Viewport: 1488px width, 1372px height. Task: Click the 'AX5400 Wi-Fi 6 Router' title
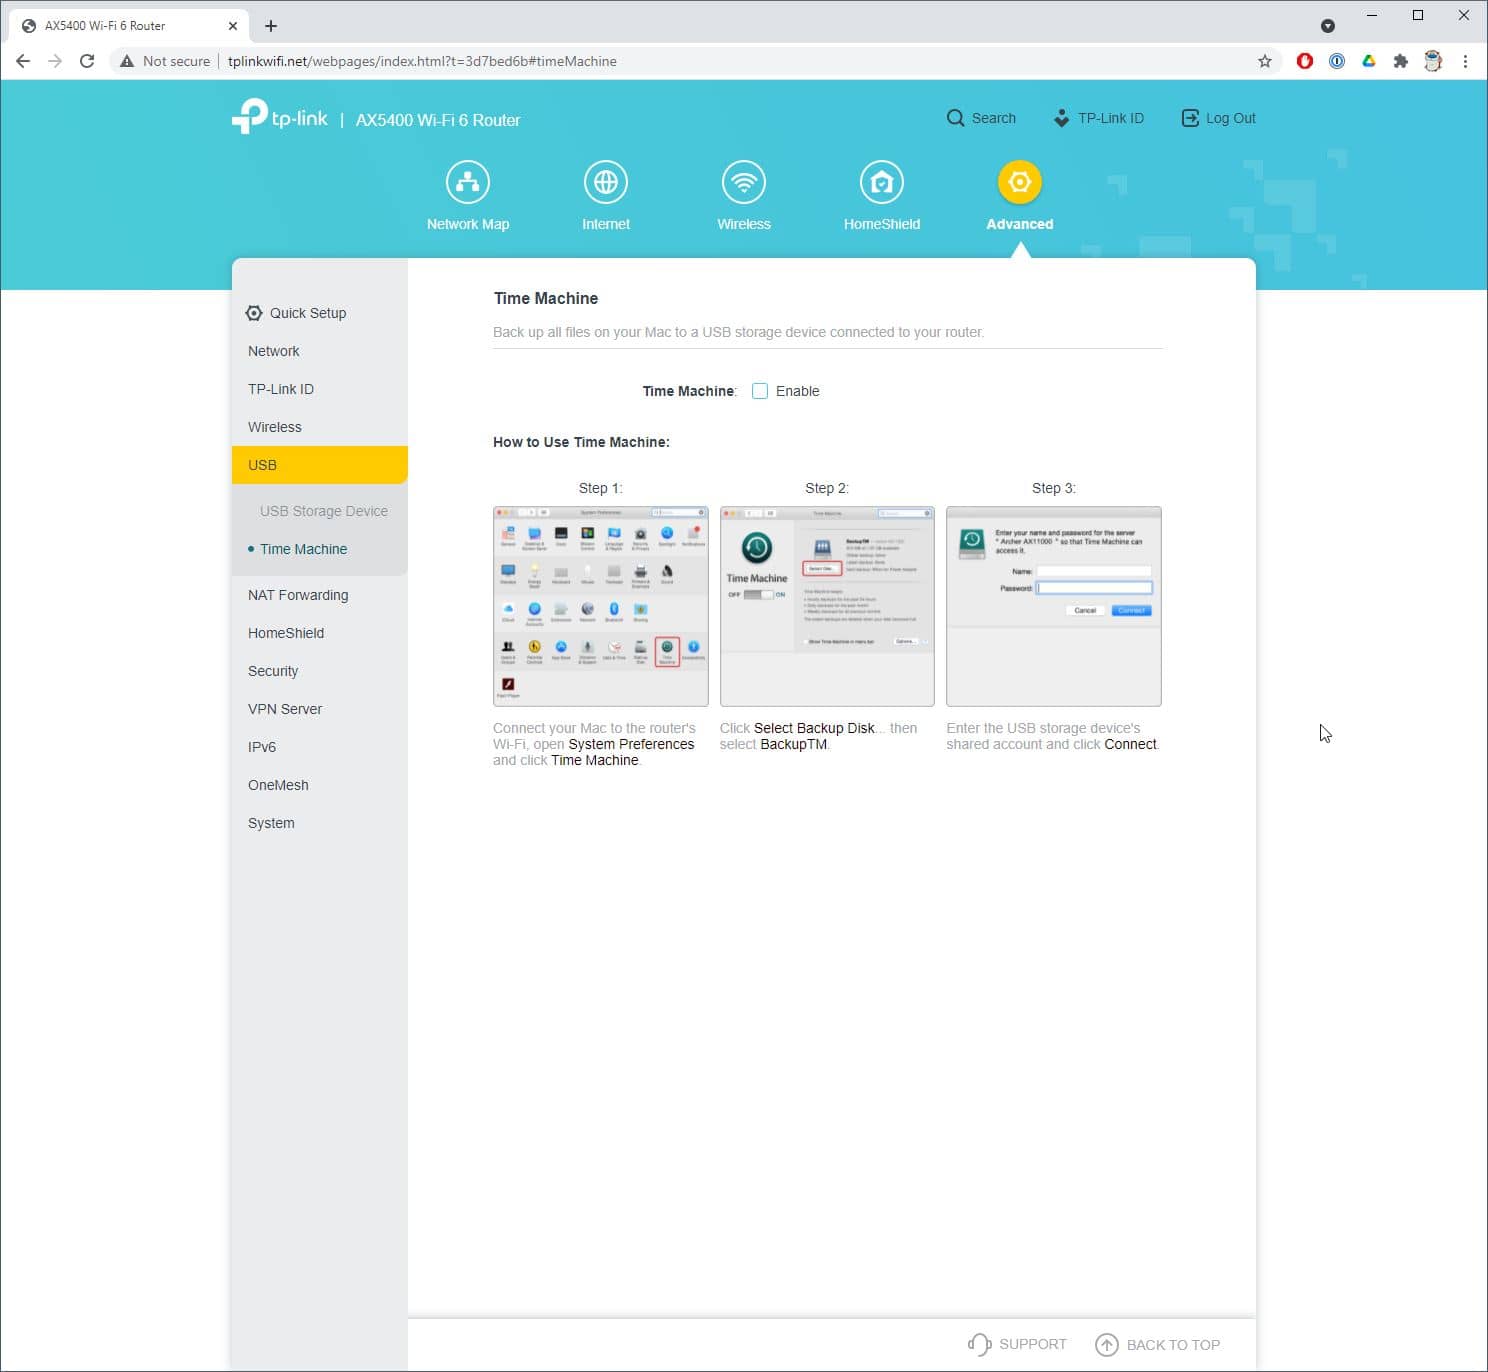pos(438,120)
